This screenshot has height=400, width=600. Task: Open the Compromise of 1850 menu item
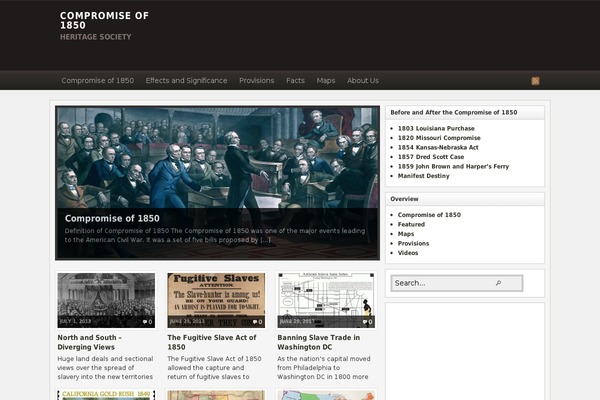click(97, 80)
